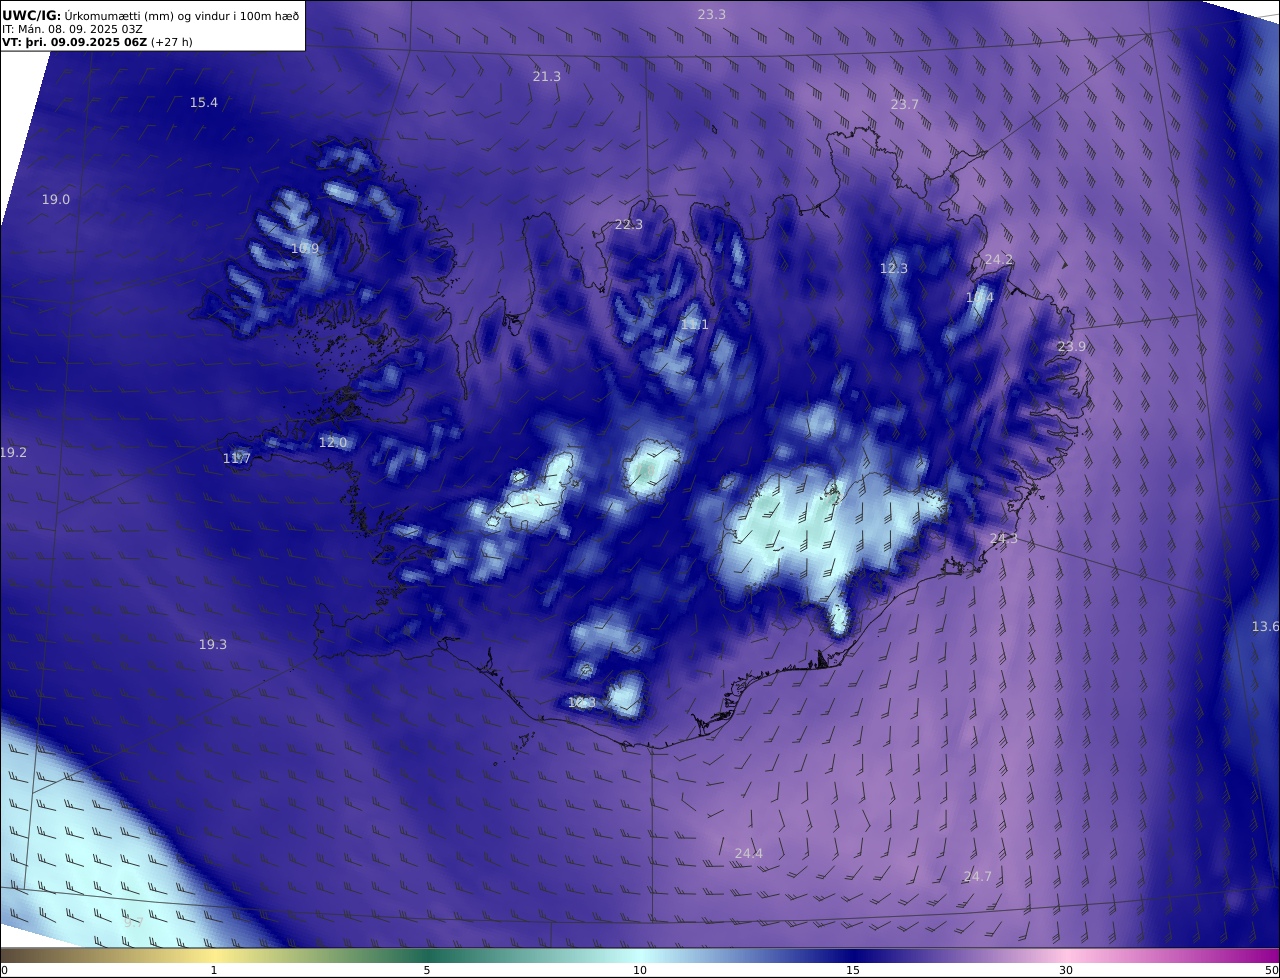Screen dimensions: 1280x978
Task: Click the 23.3 value at the top edge
Action: tap(712, 14)
